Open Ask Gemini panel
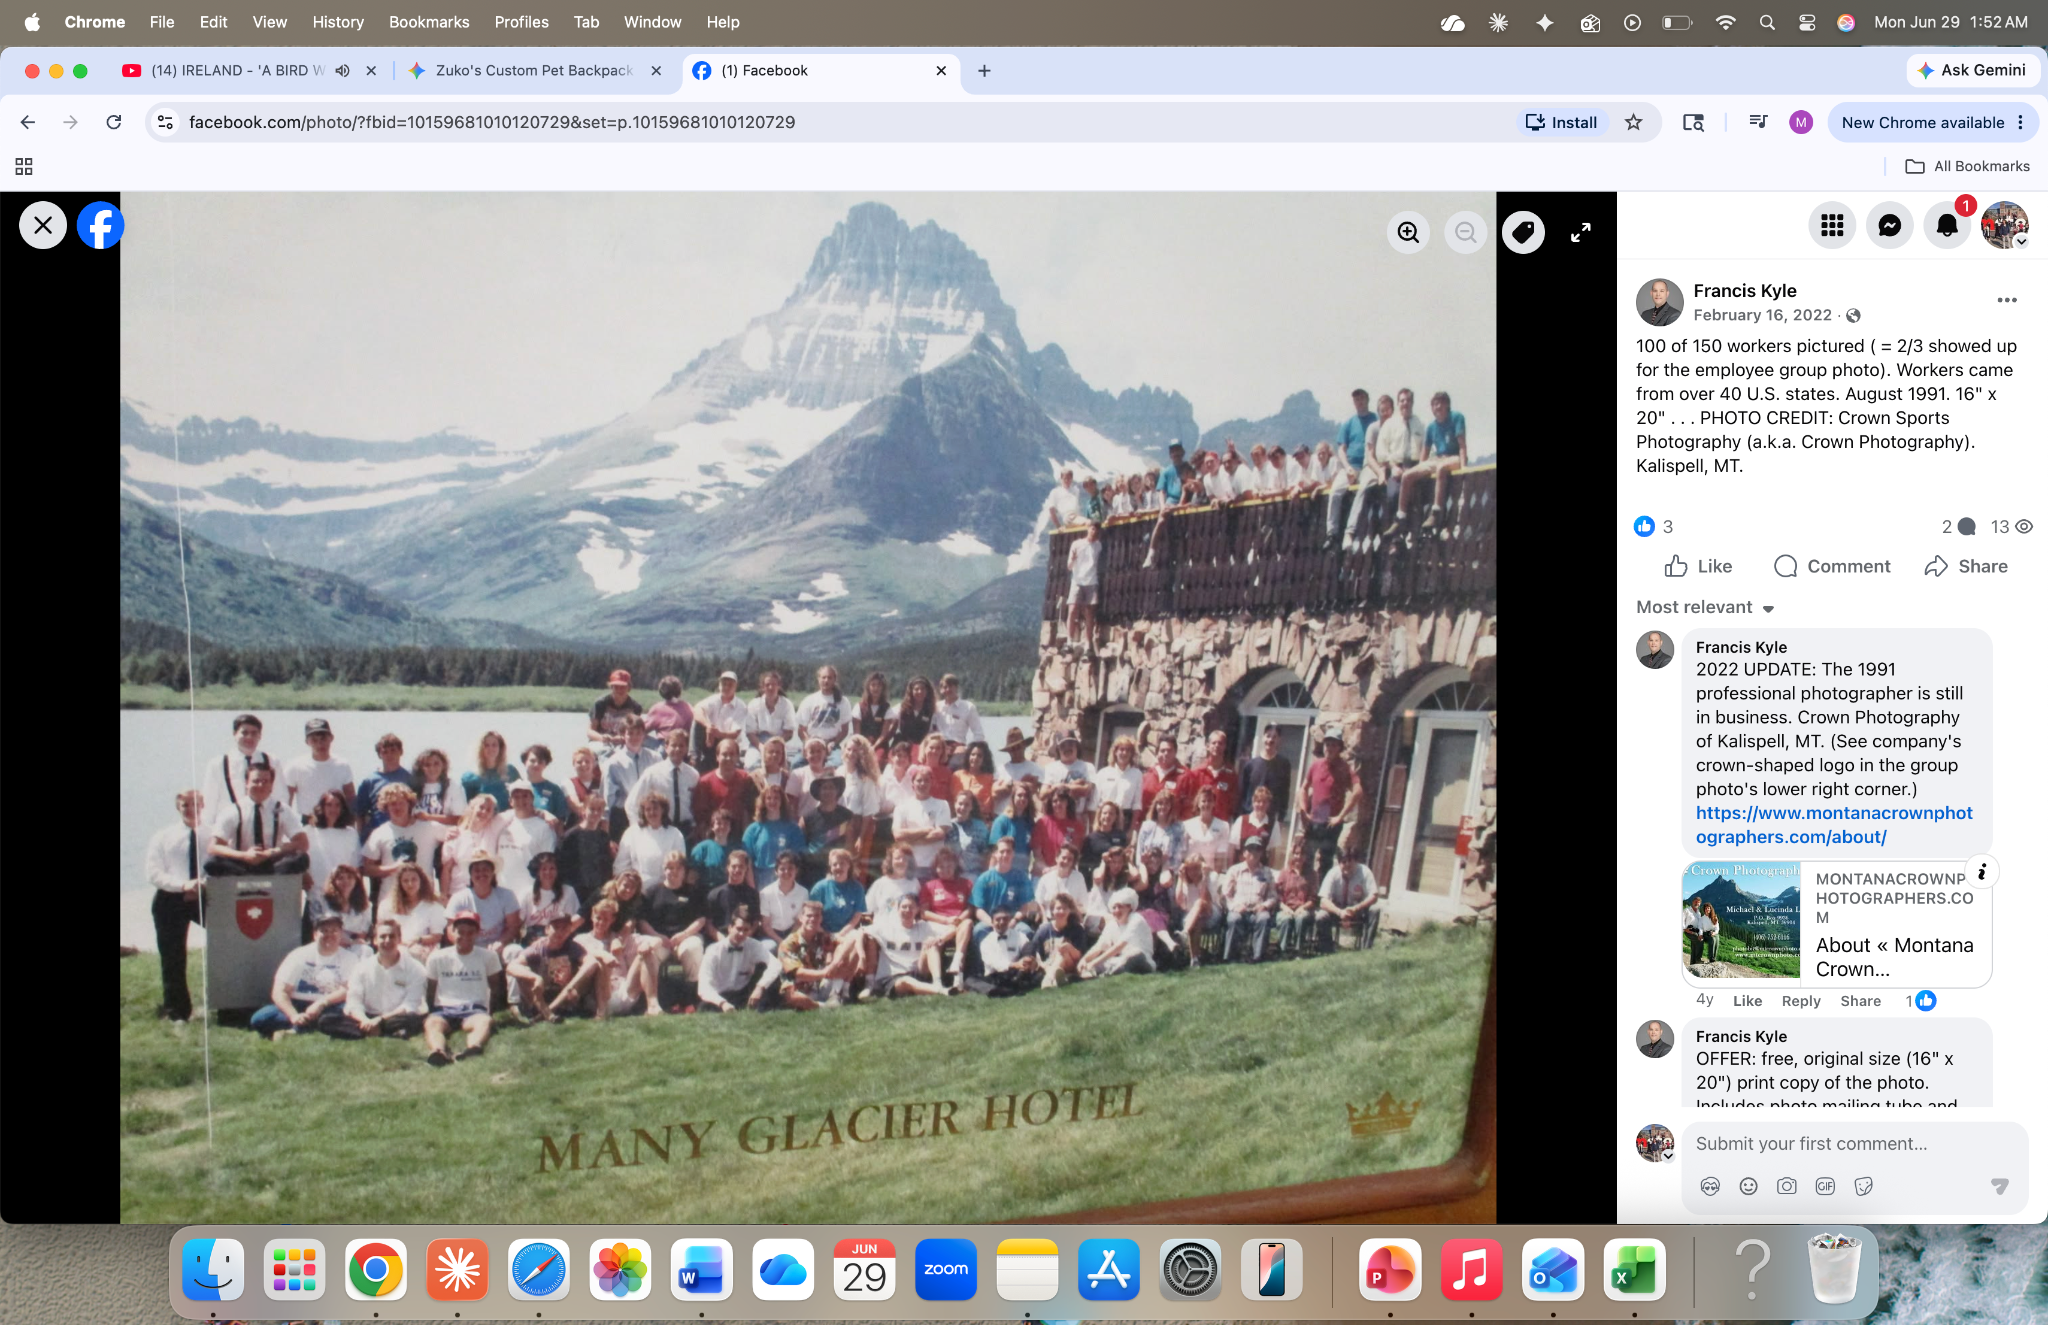This screenshot has height=1325, width=2048. click(1972, 71)
